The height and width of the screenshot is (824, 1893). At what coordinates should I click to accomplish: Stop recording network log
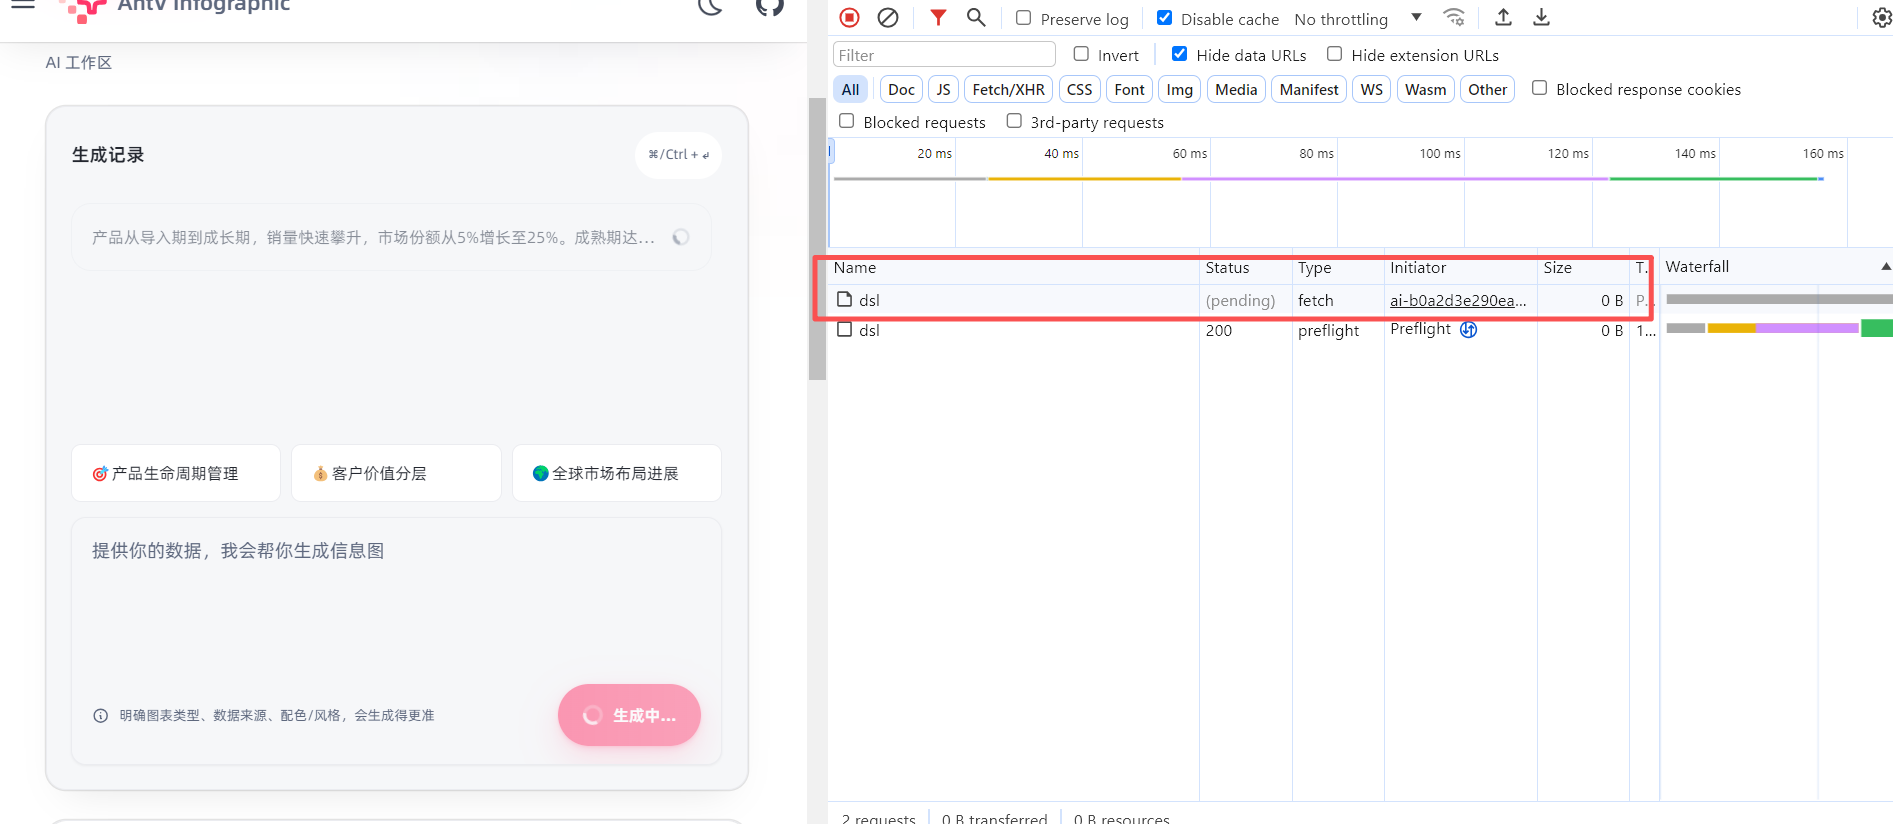[x=849, y=17]
